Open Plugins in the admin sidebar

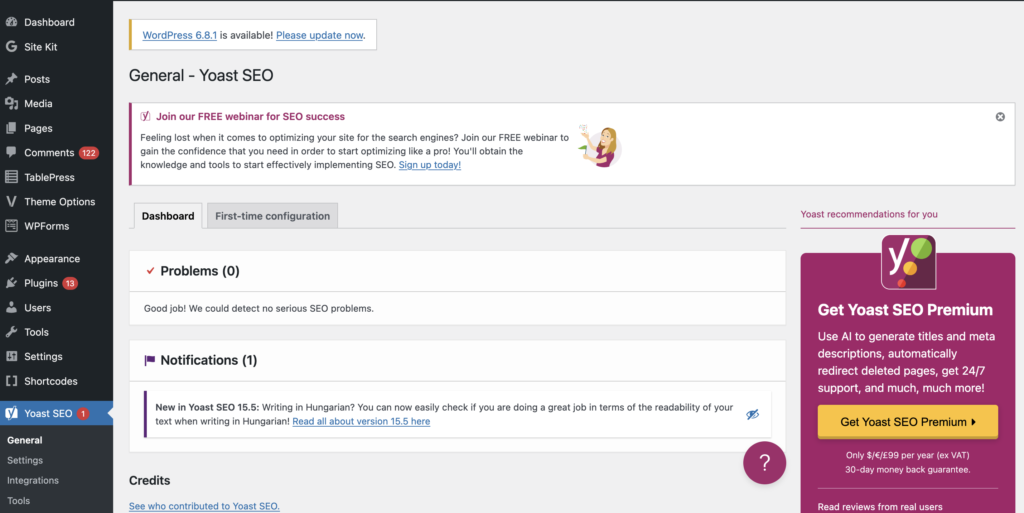coord(56,283)
